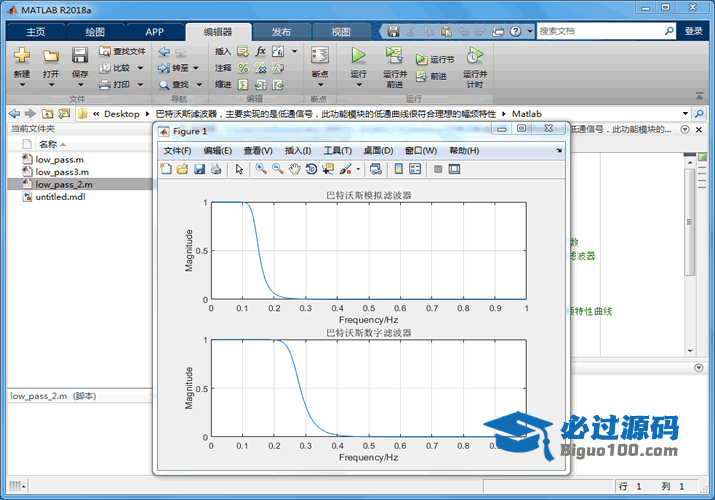Screen dimensions: 715x500
Task: Select low_pass3.m in Current Folder
Action: (62, 172)
